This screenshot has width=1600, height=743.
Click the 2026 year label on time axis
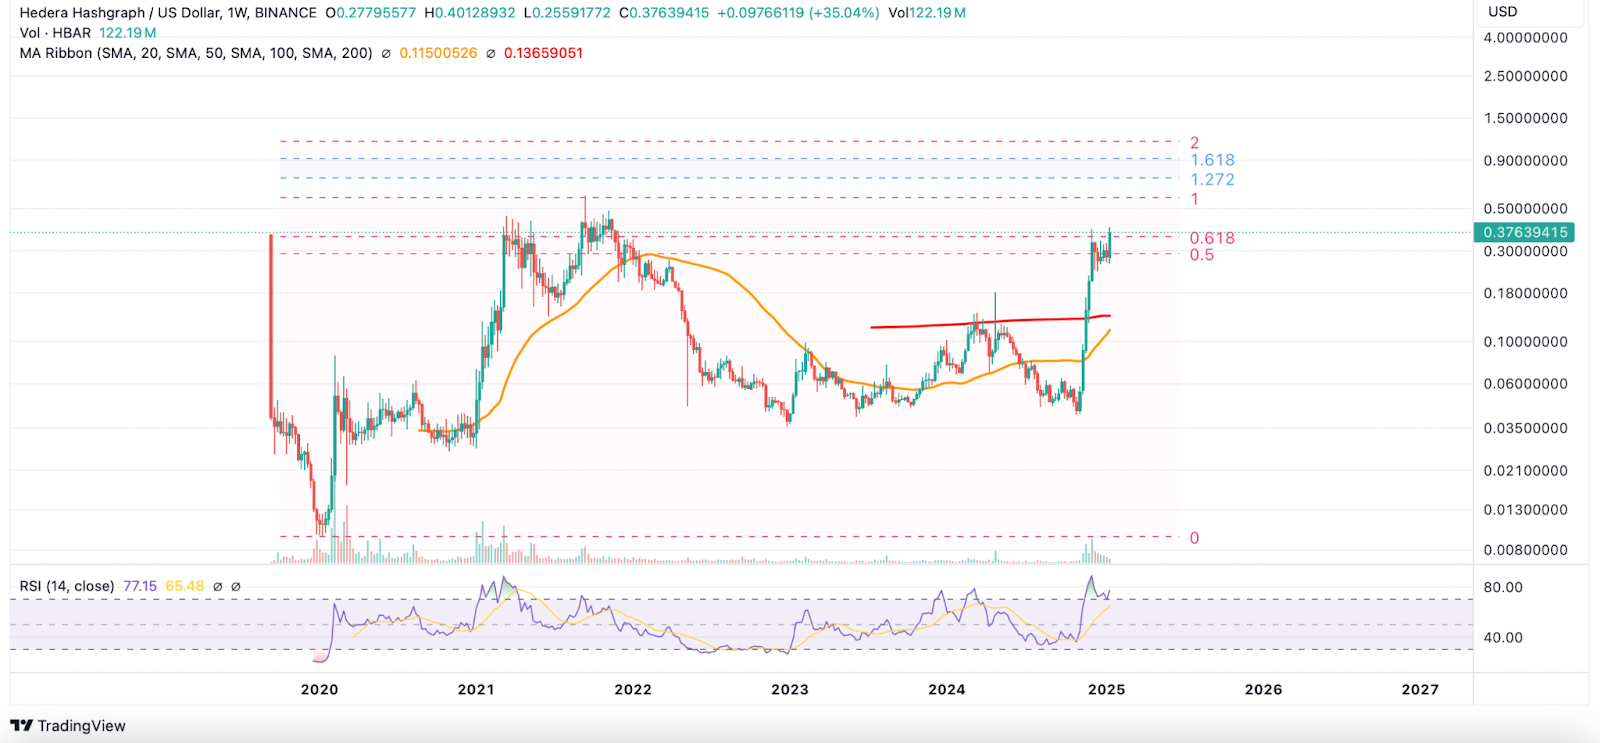(1264, 689)
